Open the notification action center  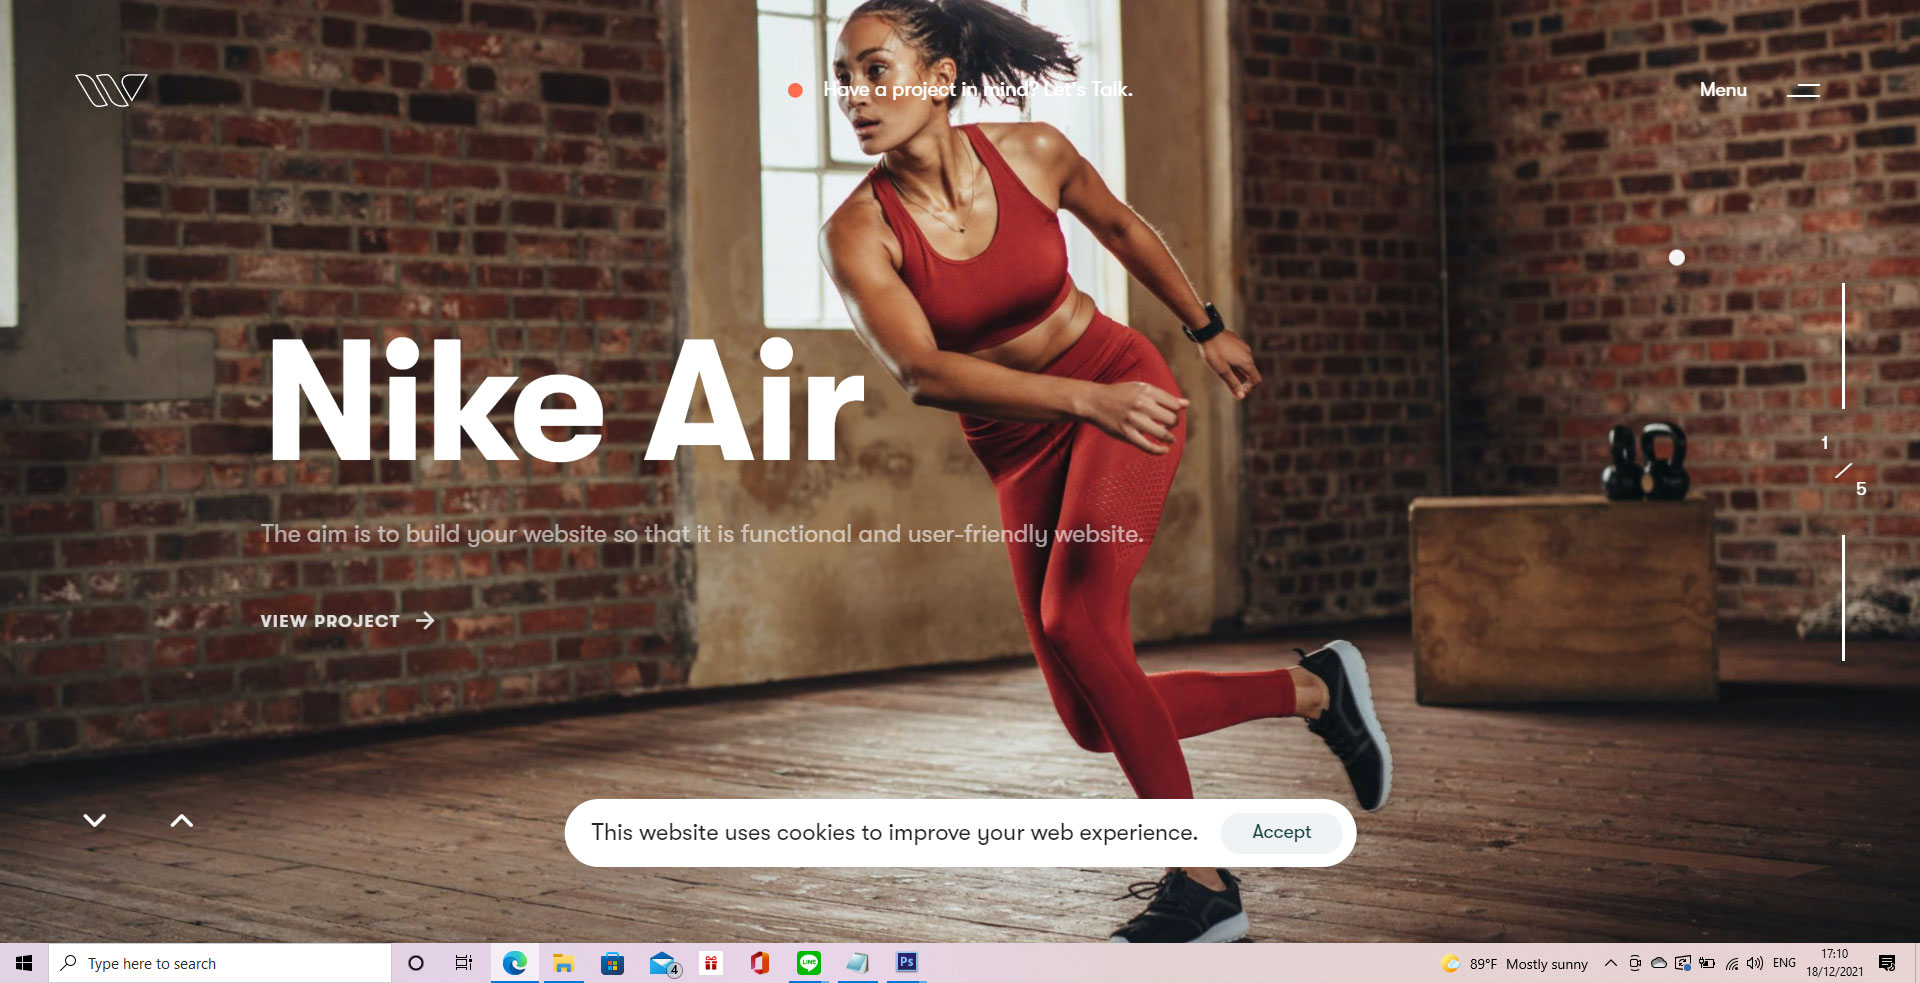click(1887, 963)
